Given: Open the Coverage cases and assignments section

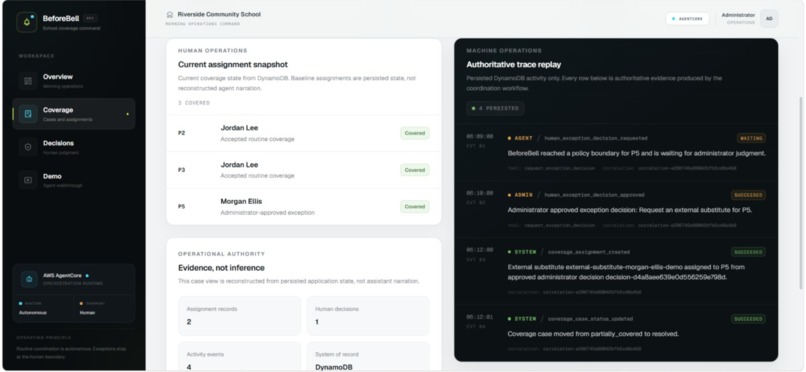Looking at the screenshot, I should click(74, 114).
